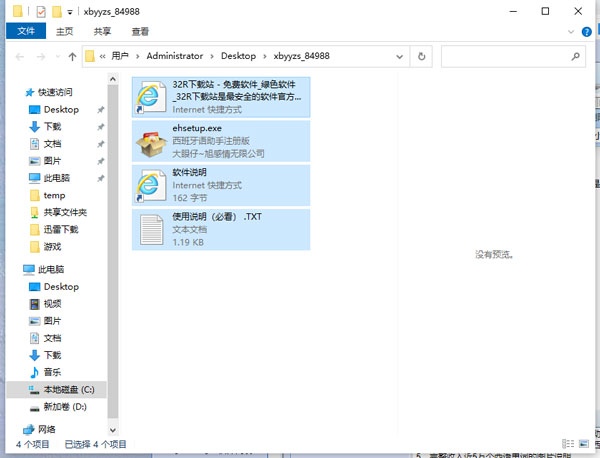The image size is (600, 458).
Task: Click the Administrator breadcrumb segment
Action: coord(174,56)
